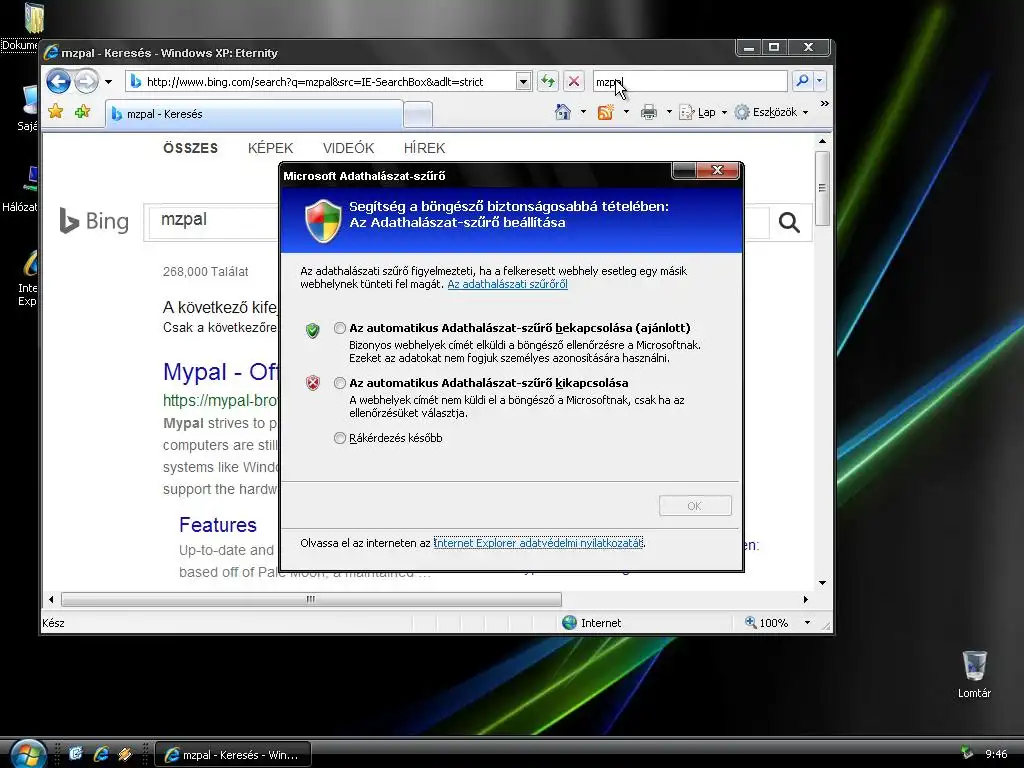Screen dimensions: 1024x768
Task: Click the Bing logo
Action: (94, 221)
